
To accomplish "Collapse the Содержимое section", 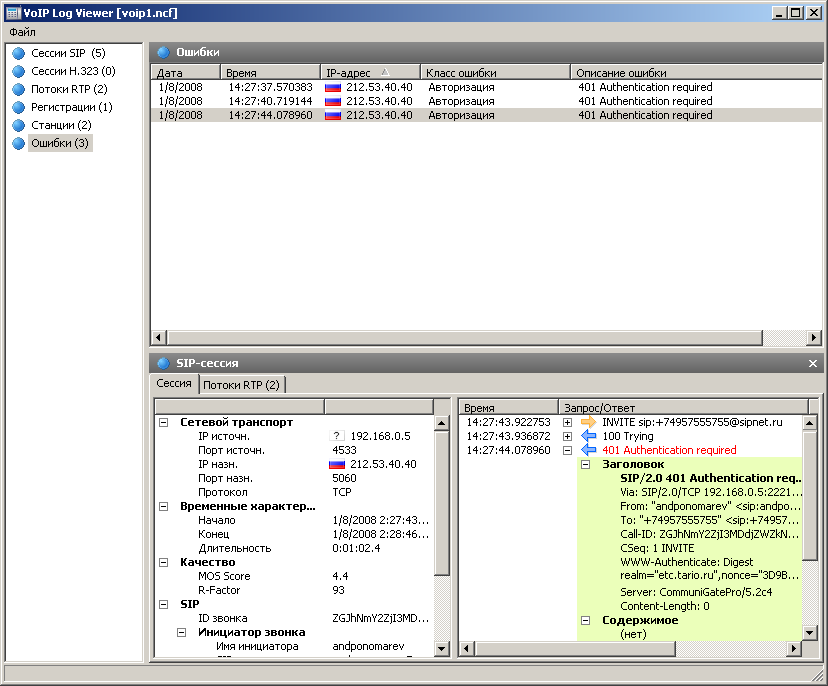I will 586,620.
